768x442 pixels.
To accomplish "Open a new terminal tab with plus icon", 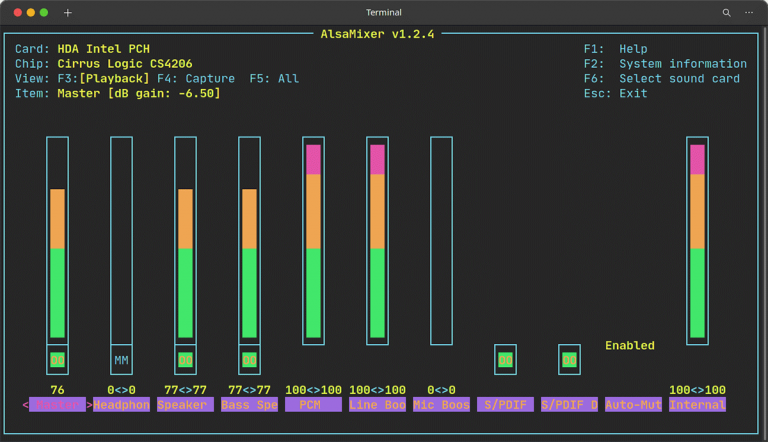I will coord(68,13).
